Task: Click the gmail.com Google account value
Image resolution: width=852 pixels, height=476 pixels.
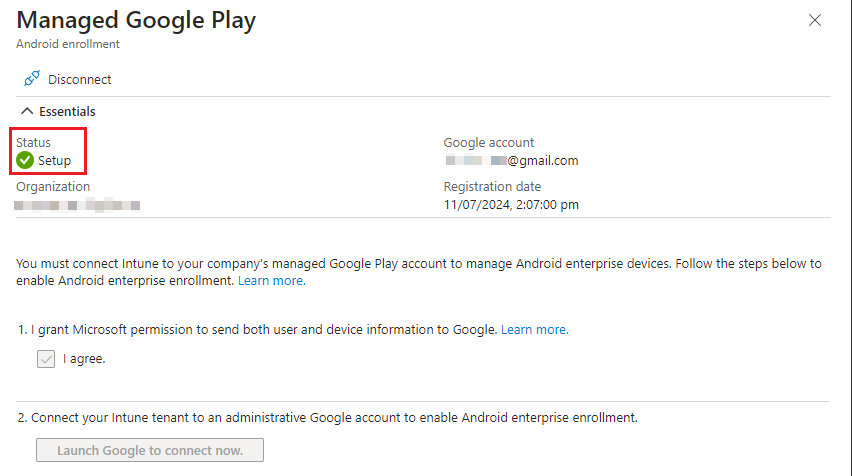Action: coord(512,160)
